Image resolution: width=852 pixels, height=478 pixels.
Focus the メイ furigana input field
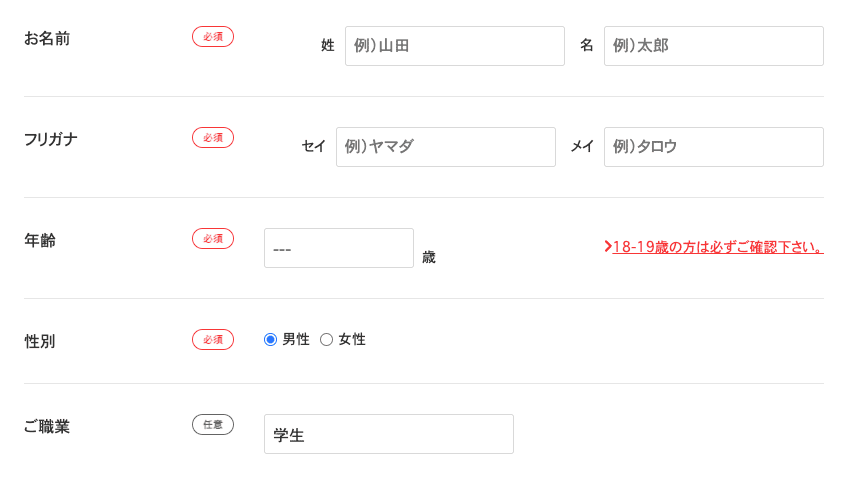[713, 147]
